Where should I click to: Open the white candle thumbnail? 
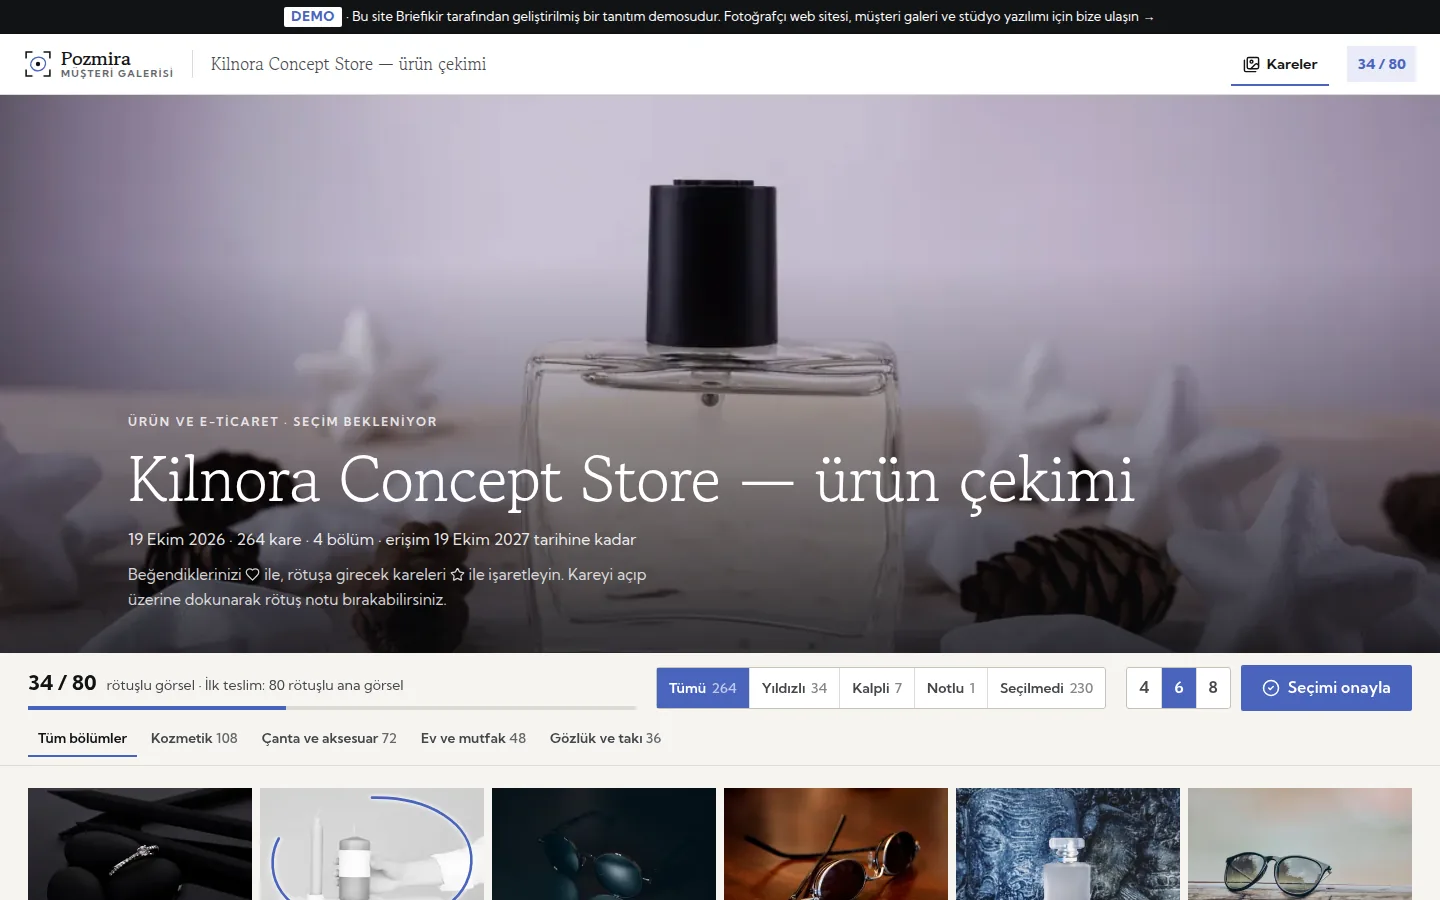point(372,844)
